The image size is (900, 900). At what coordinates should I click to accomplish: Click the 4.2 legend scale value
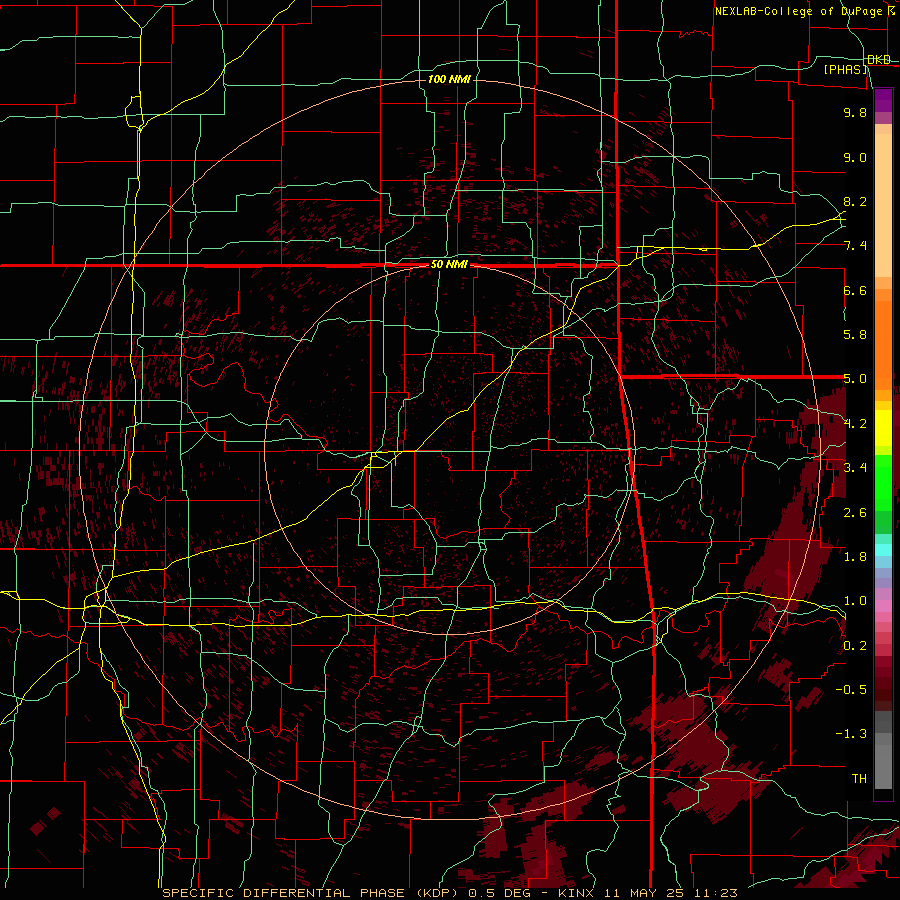pos(855,424)
